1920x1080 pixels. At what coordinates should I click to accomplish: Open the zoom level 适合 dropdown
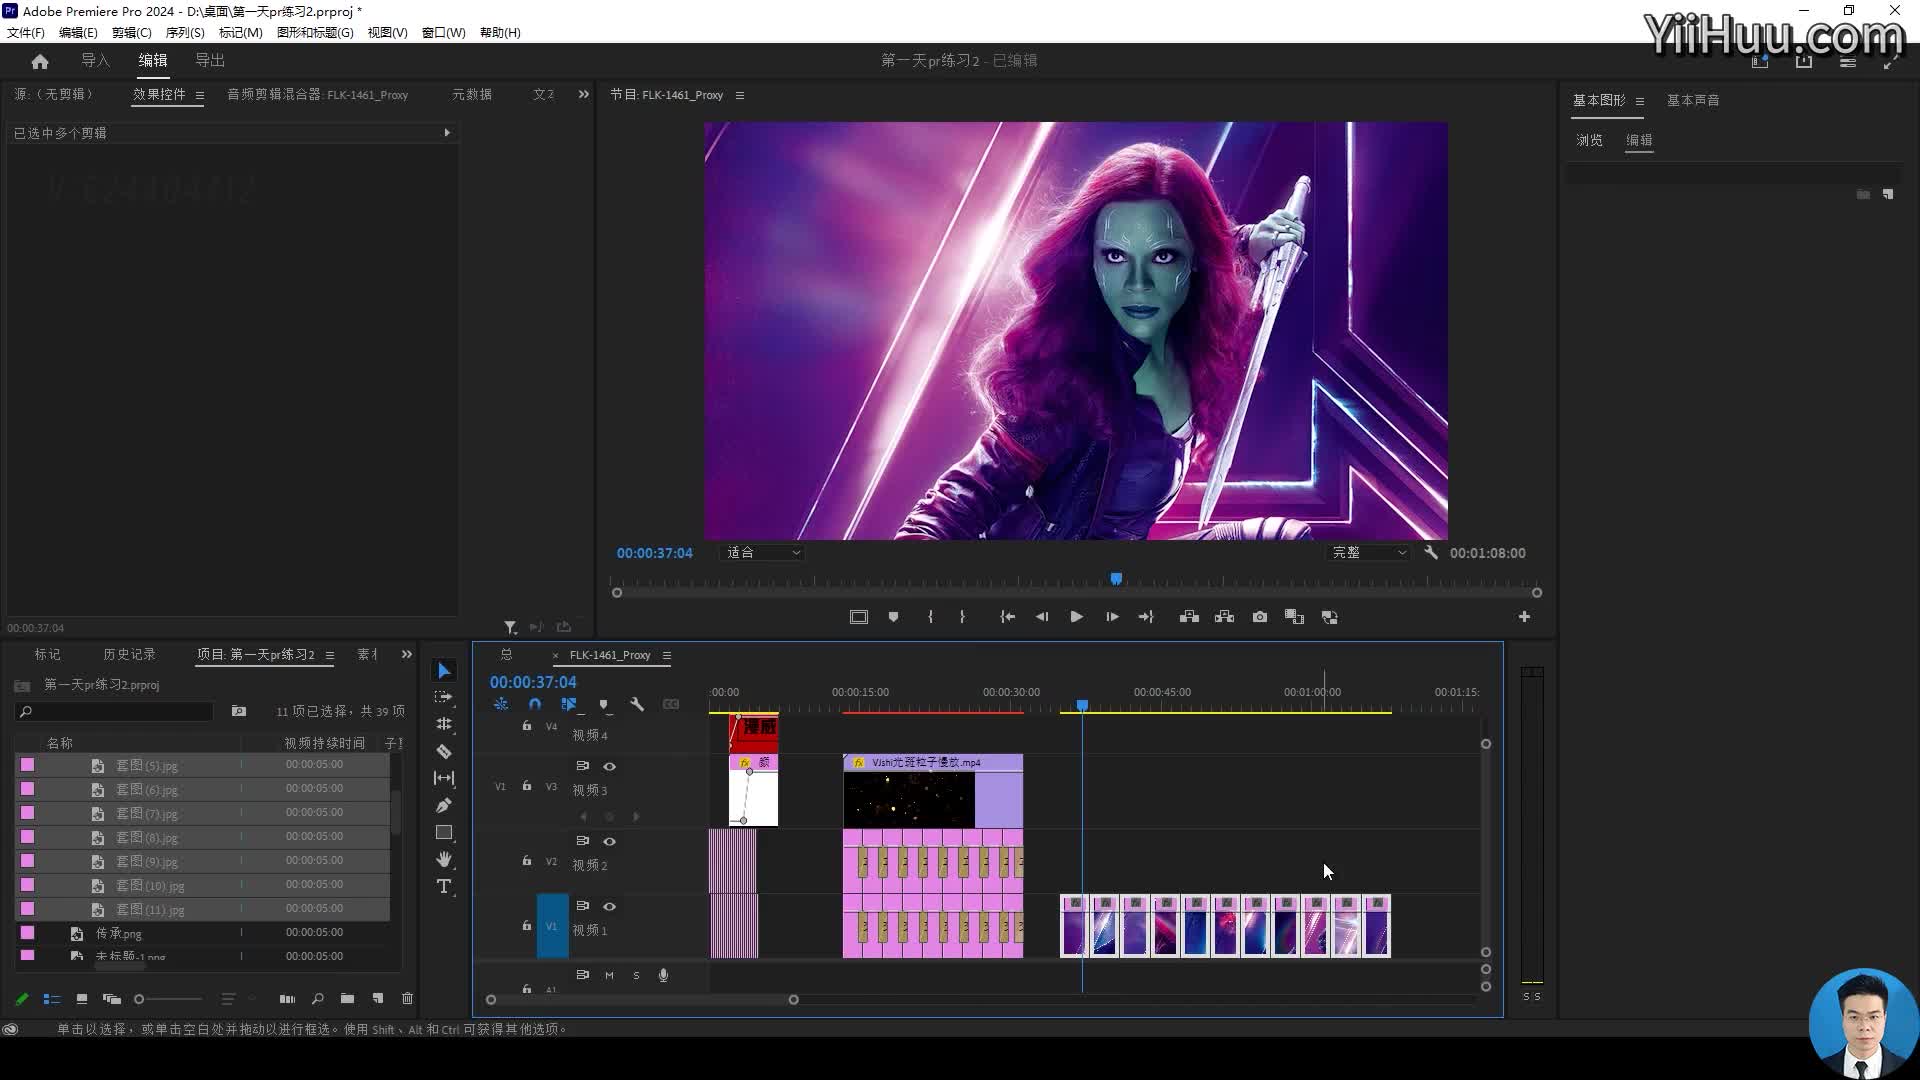click(x=762, y=553)
